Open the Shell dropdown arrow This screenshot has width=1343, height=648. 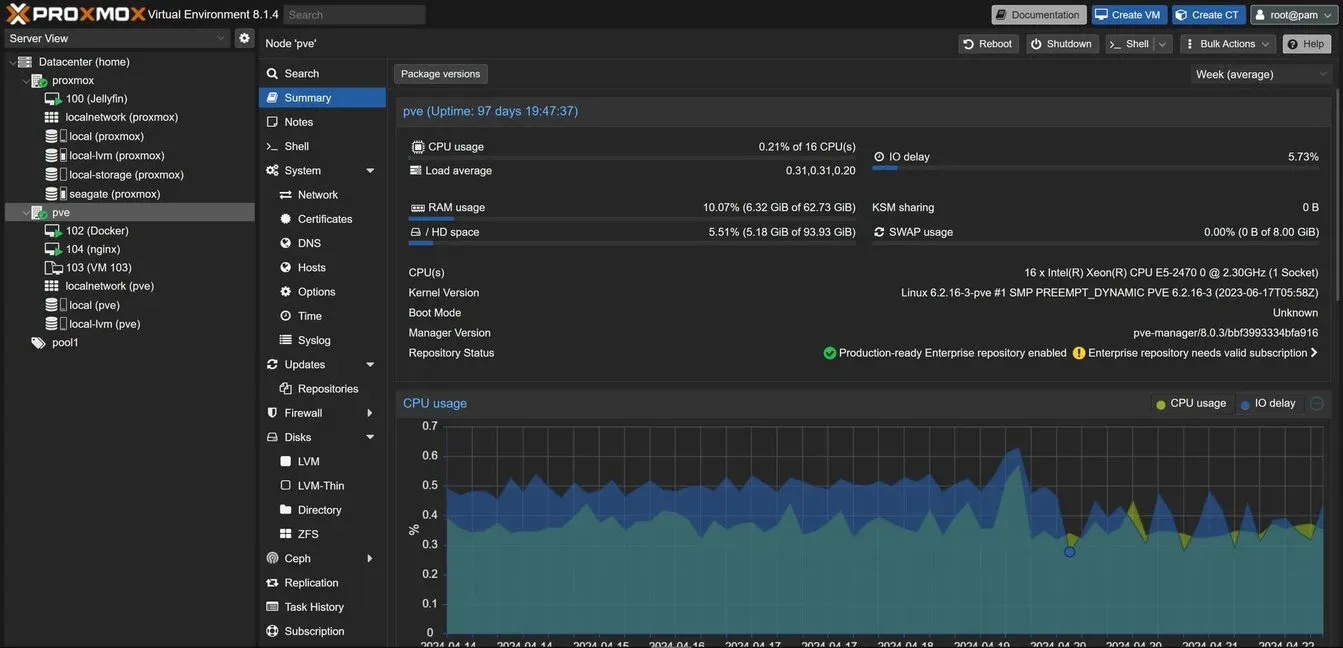point(1162,44)
